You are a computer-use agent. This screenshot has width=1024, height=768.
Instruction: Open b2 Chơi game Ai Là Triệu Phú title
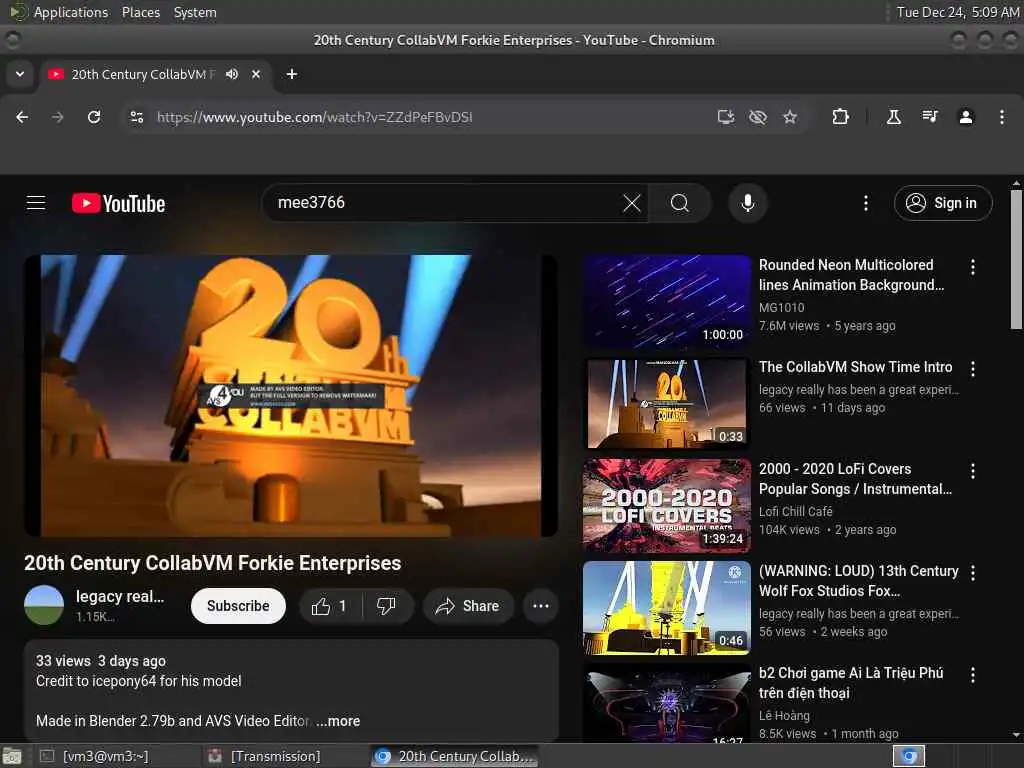point(851,682)
